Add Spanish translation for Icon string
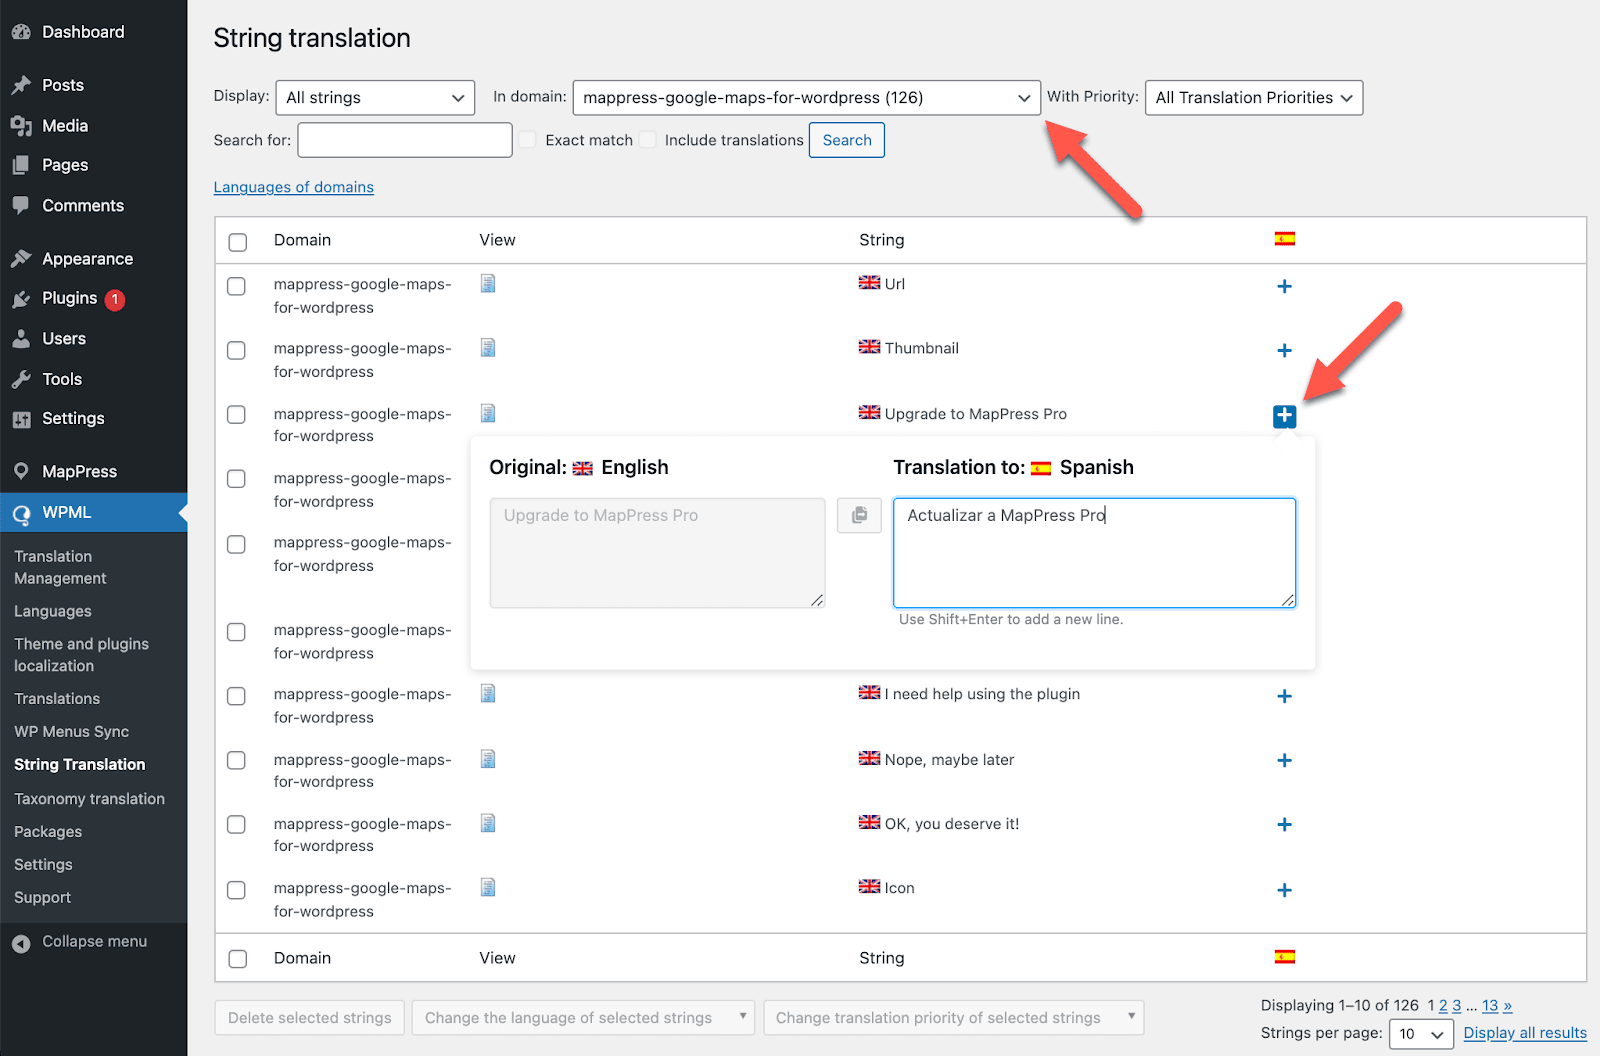 [x=1285, y=890]
